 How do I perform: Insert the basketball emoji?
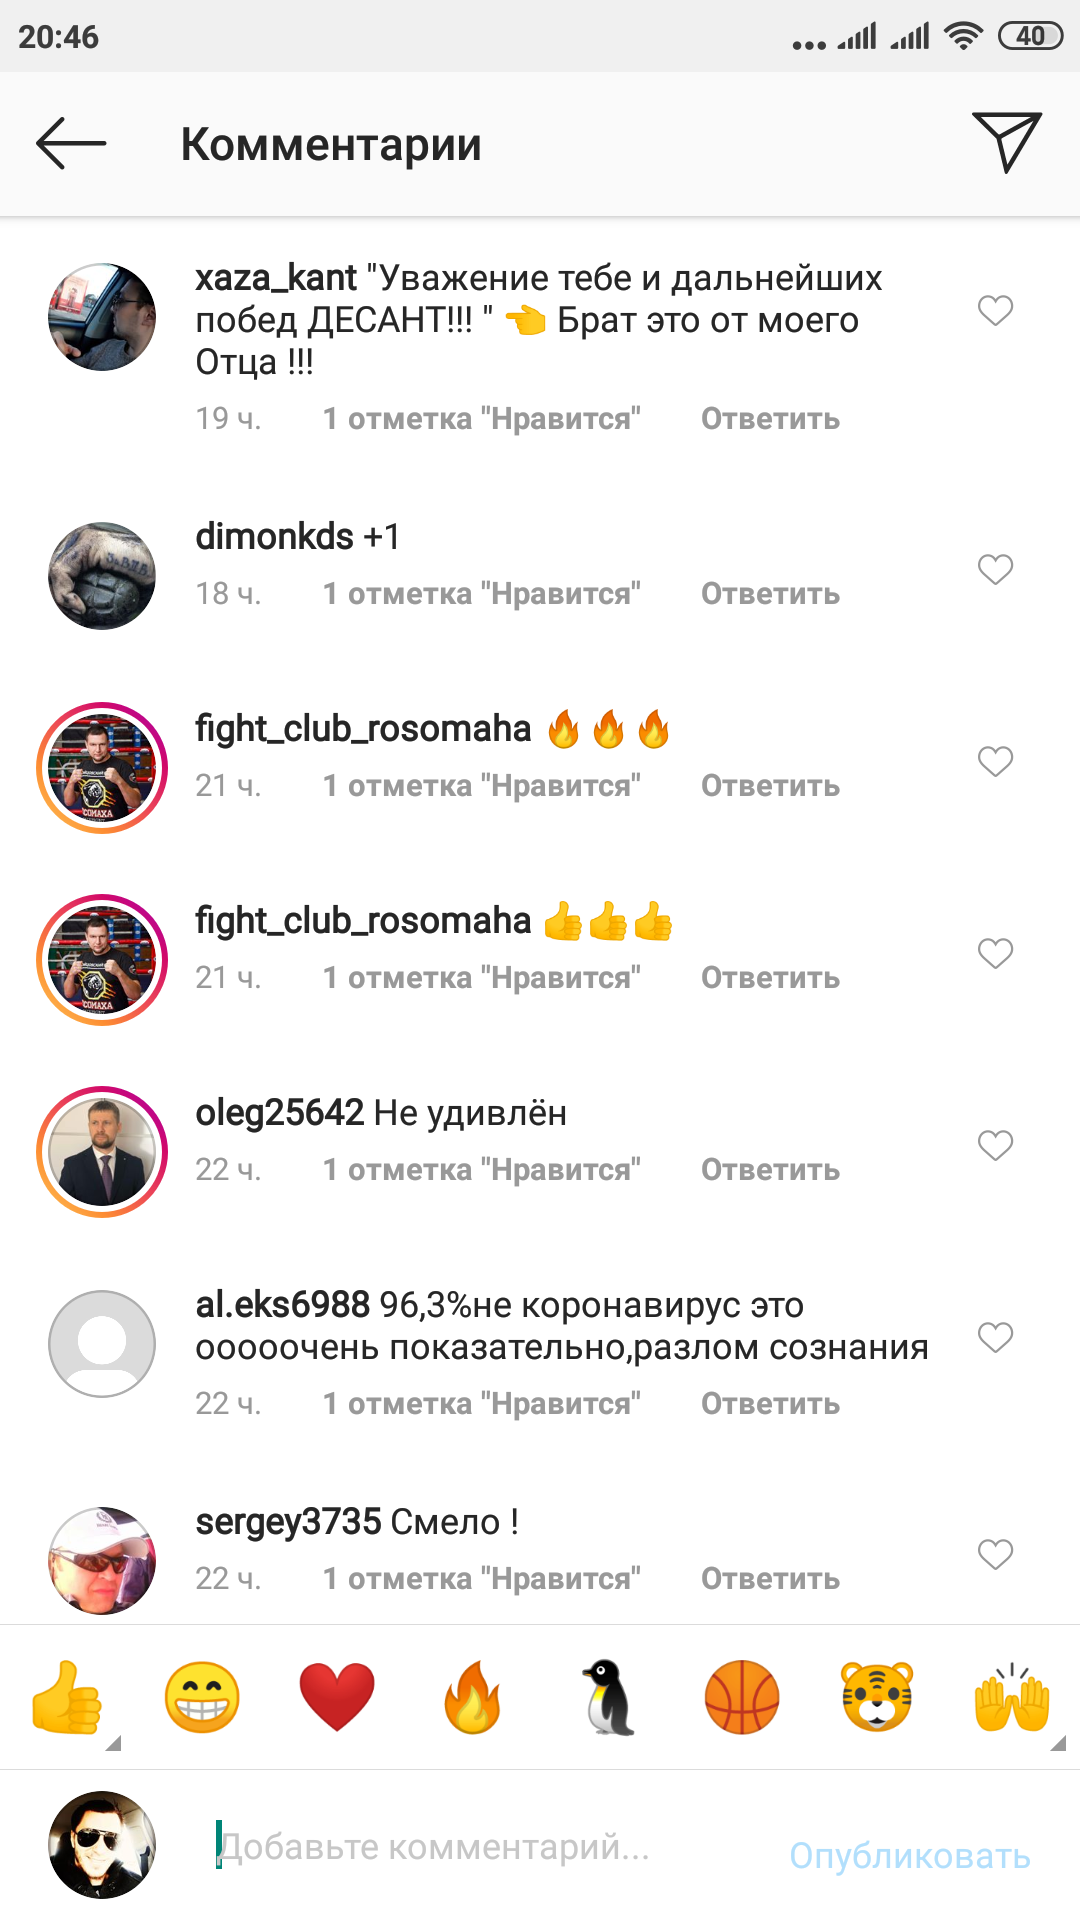coord(742,1697)
